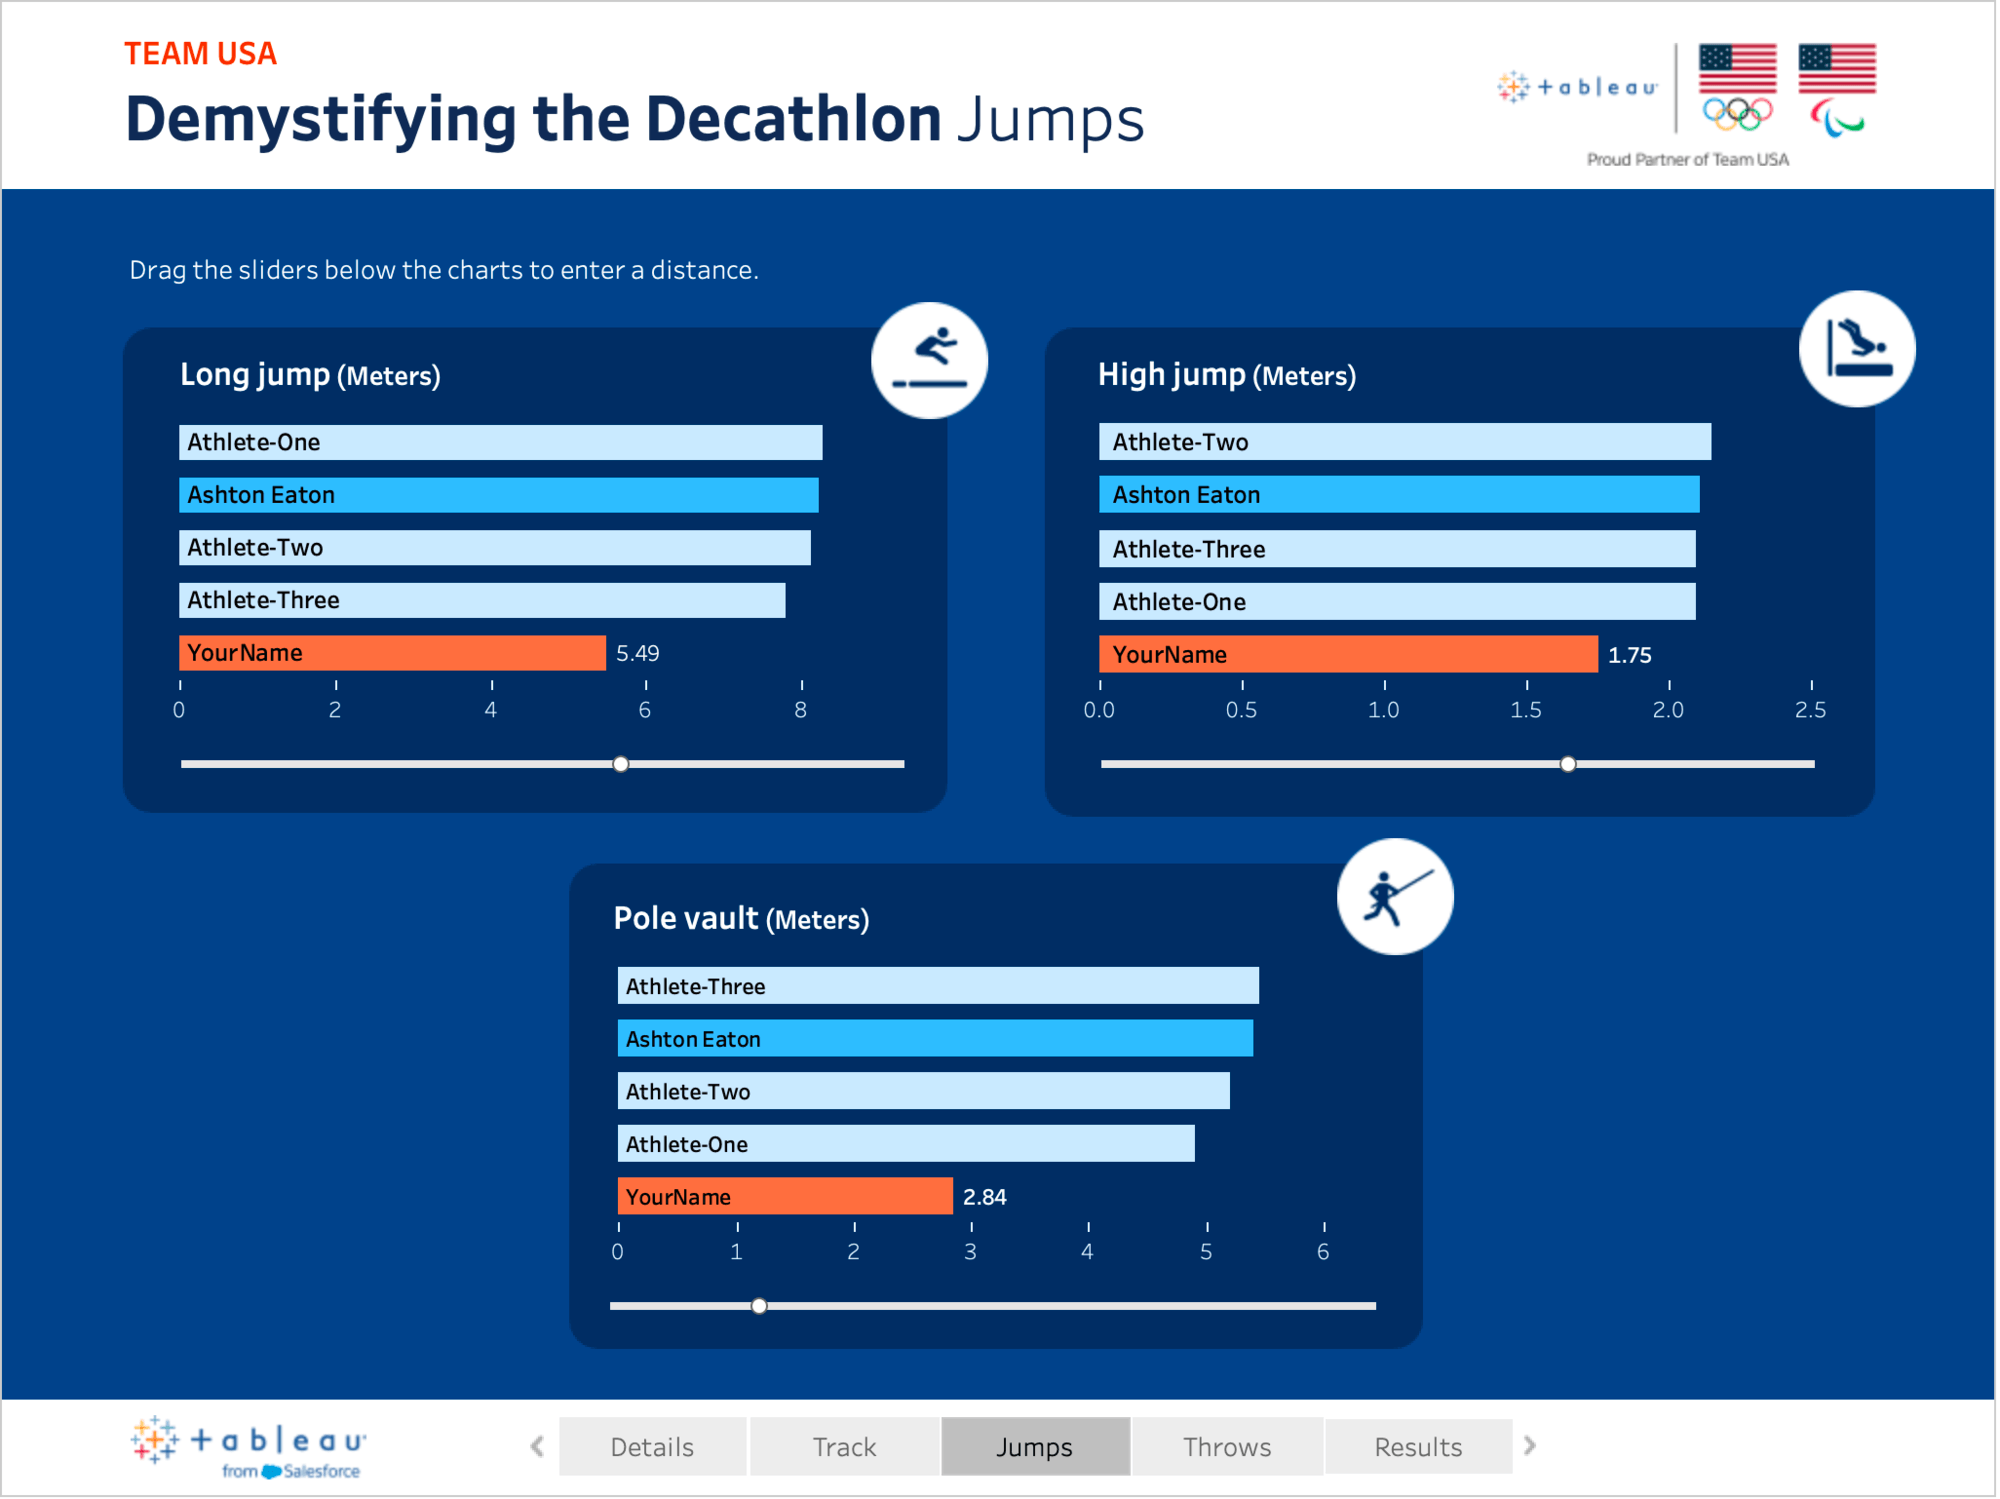Select Athlete-Three bar in Pole vault chart
Screen dimensions: 2000x1499
click(x=938, y=987)
